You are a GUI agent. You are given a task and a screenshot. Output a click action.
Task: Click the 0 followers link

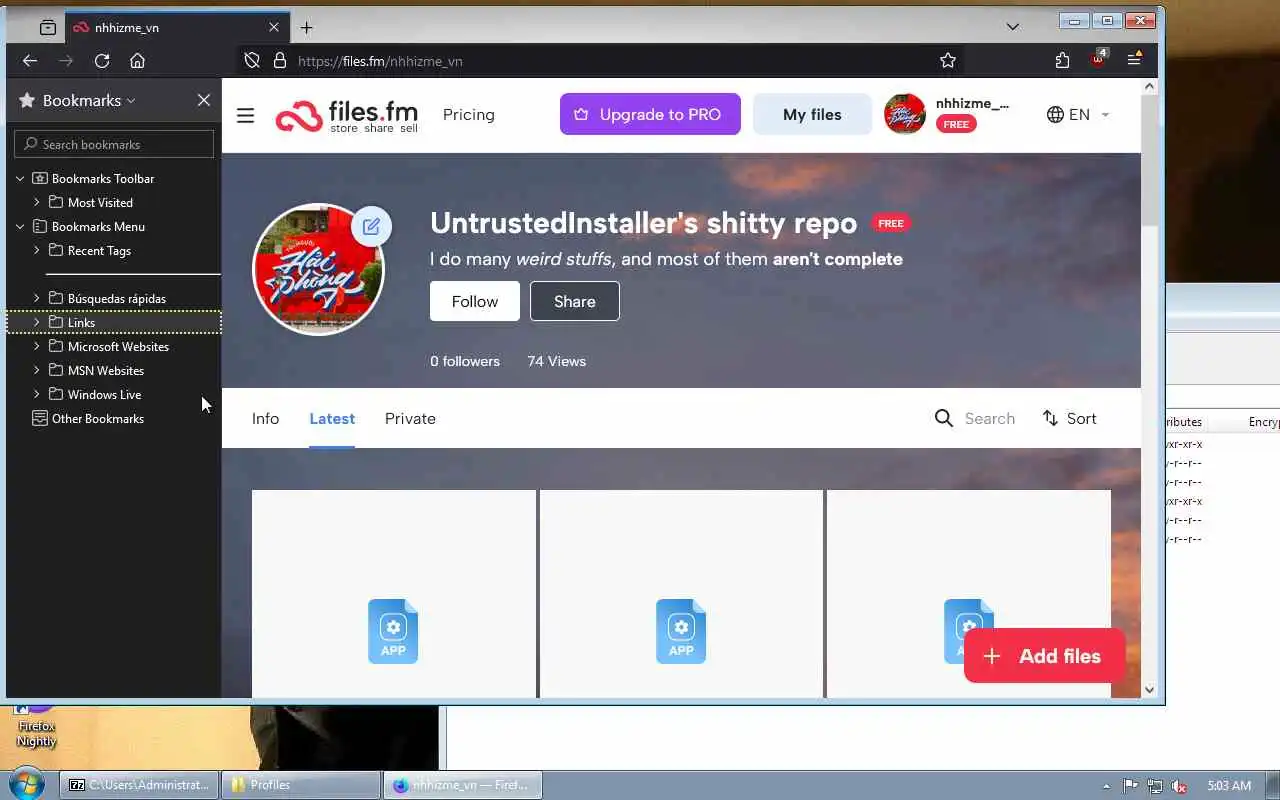(465, 361)
